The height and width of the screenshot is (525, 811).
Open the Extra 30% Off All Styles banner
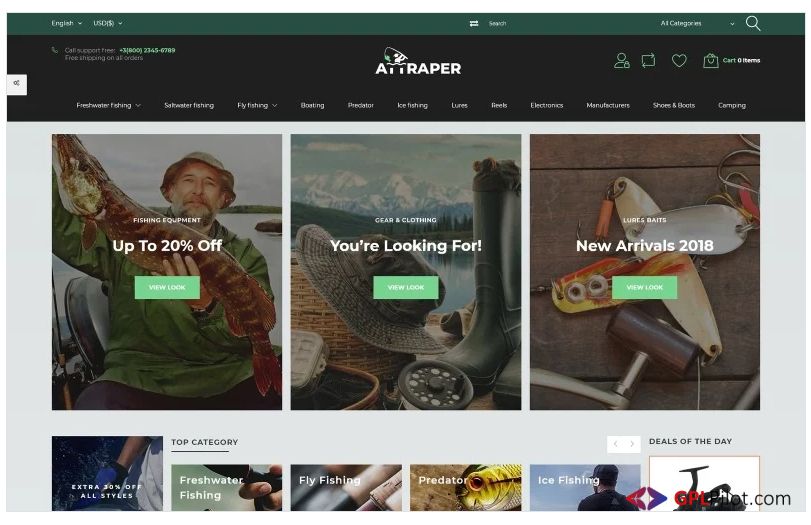(x=107, y=474)
